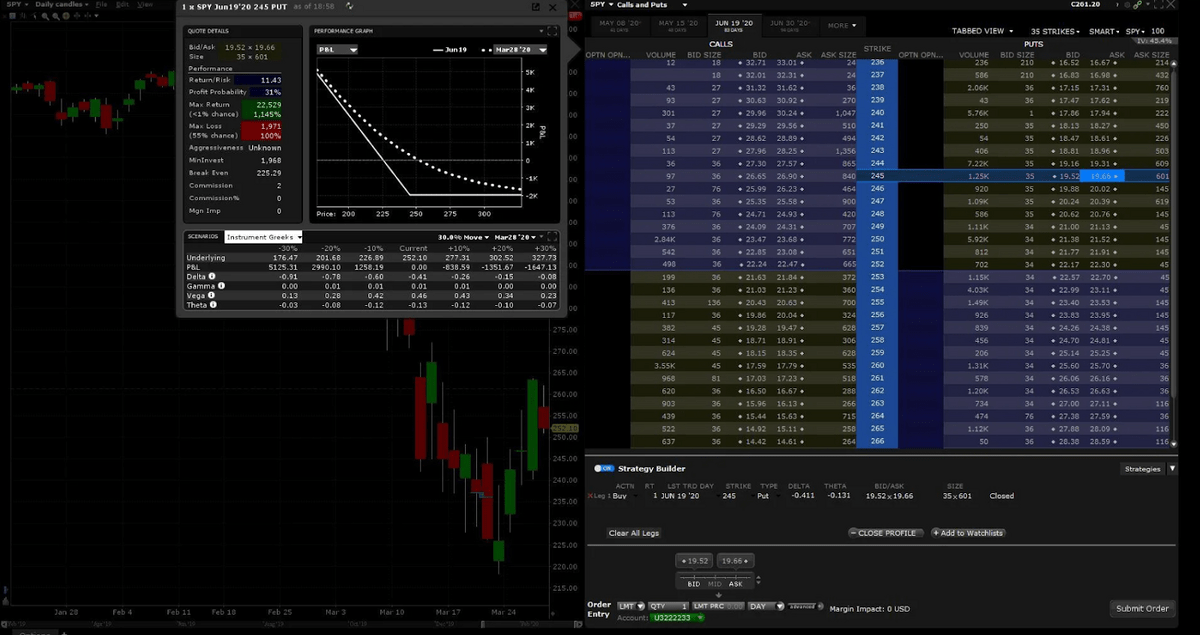The height and width of the screenshot is (635, 1200).
Task: Click the Strategies button
Action: [x=1142, y=468]
